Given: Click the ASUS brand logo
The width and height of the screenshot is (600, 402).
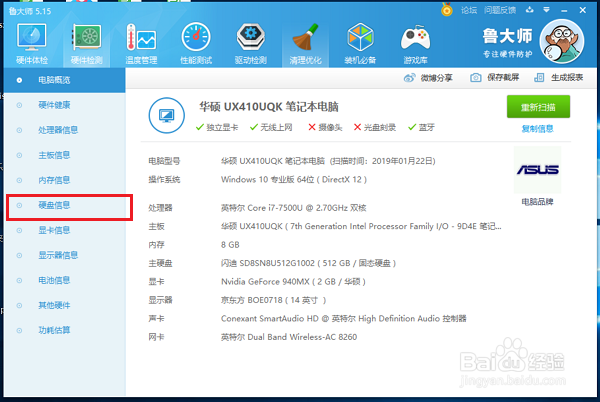Looking at the screenshot, I should (x=538, y=169).
